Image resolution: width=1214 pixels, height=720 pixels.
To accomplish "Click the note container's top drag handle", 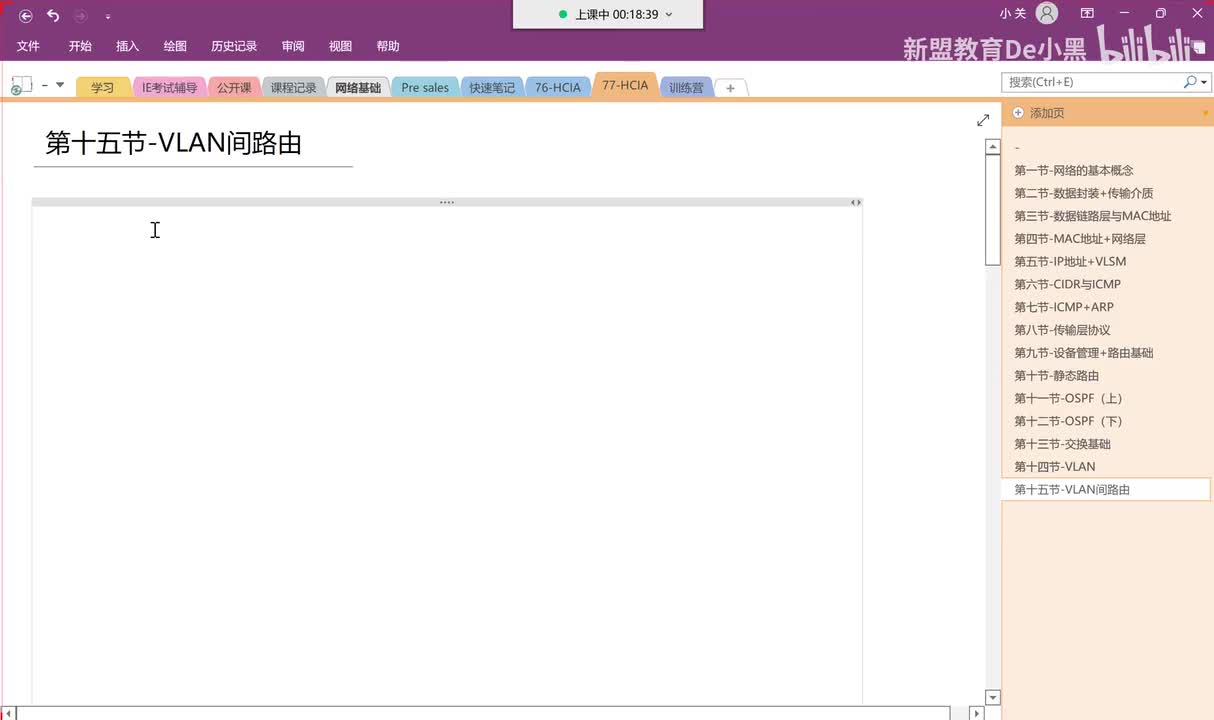I will click(446, 202).
